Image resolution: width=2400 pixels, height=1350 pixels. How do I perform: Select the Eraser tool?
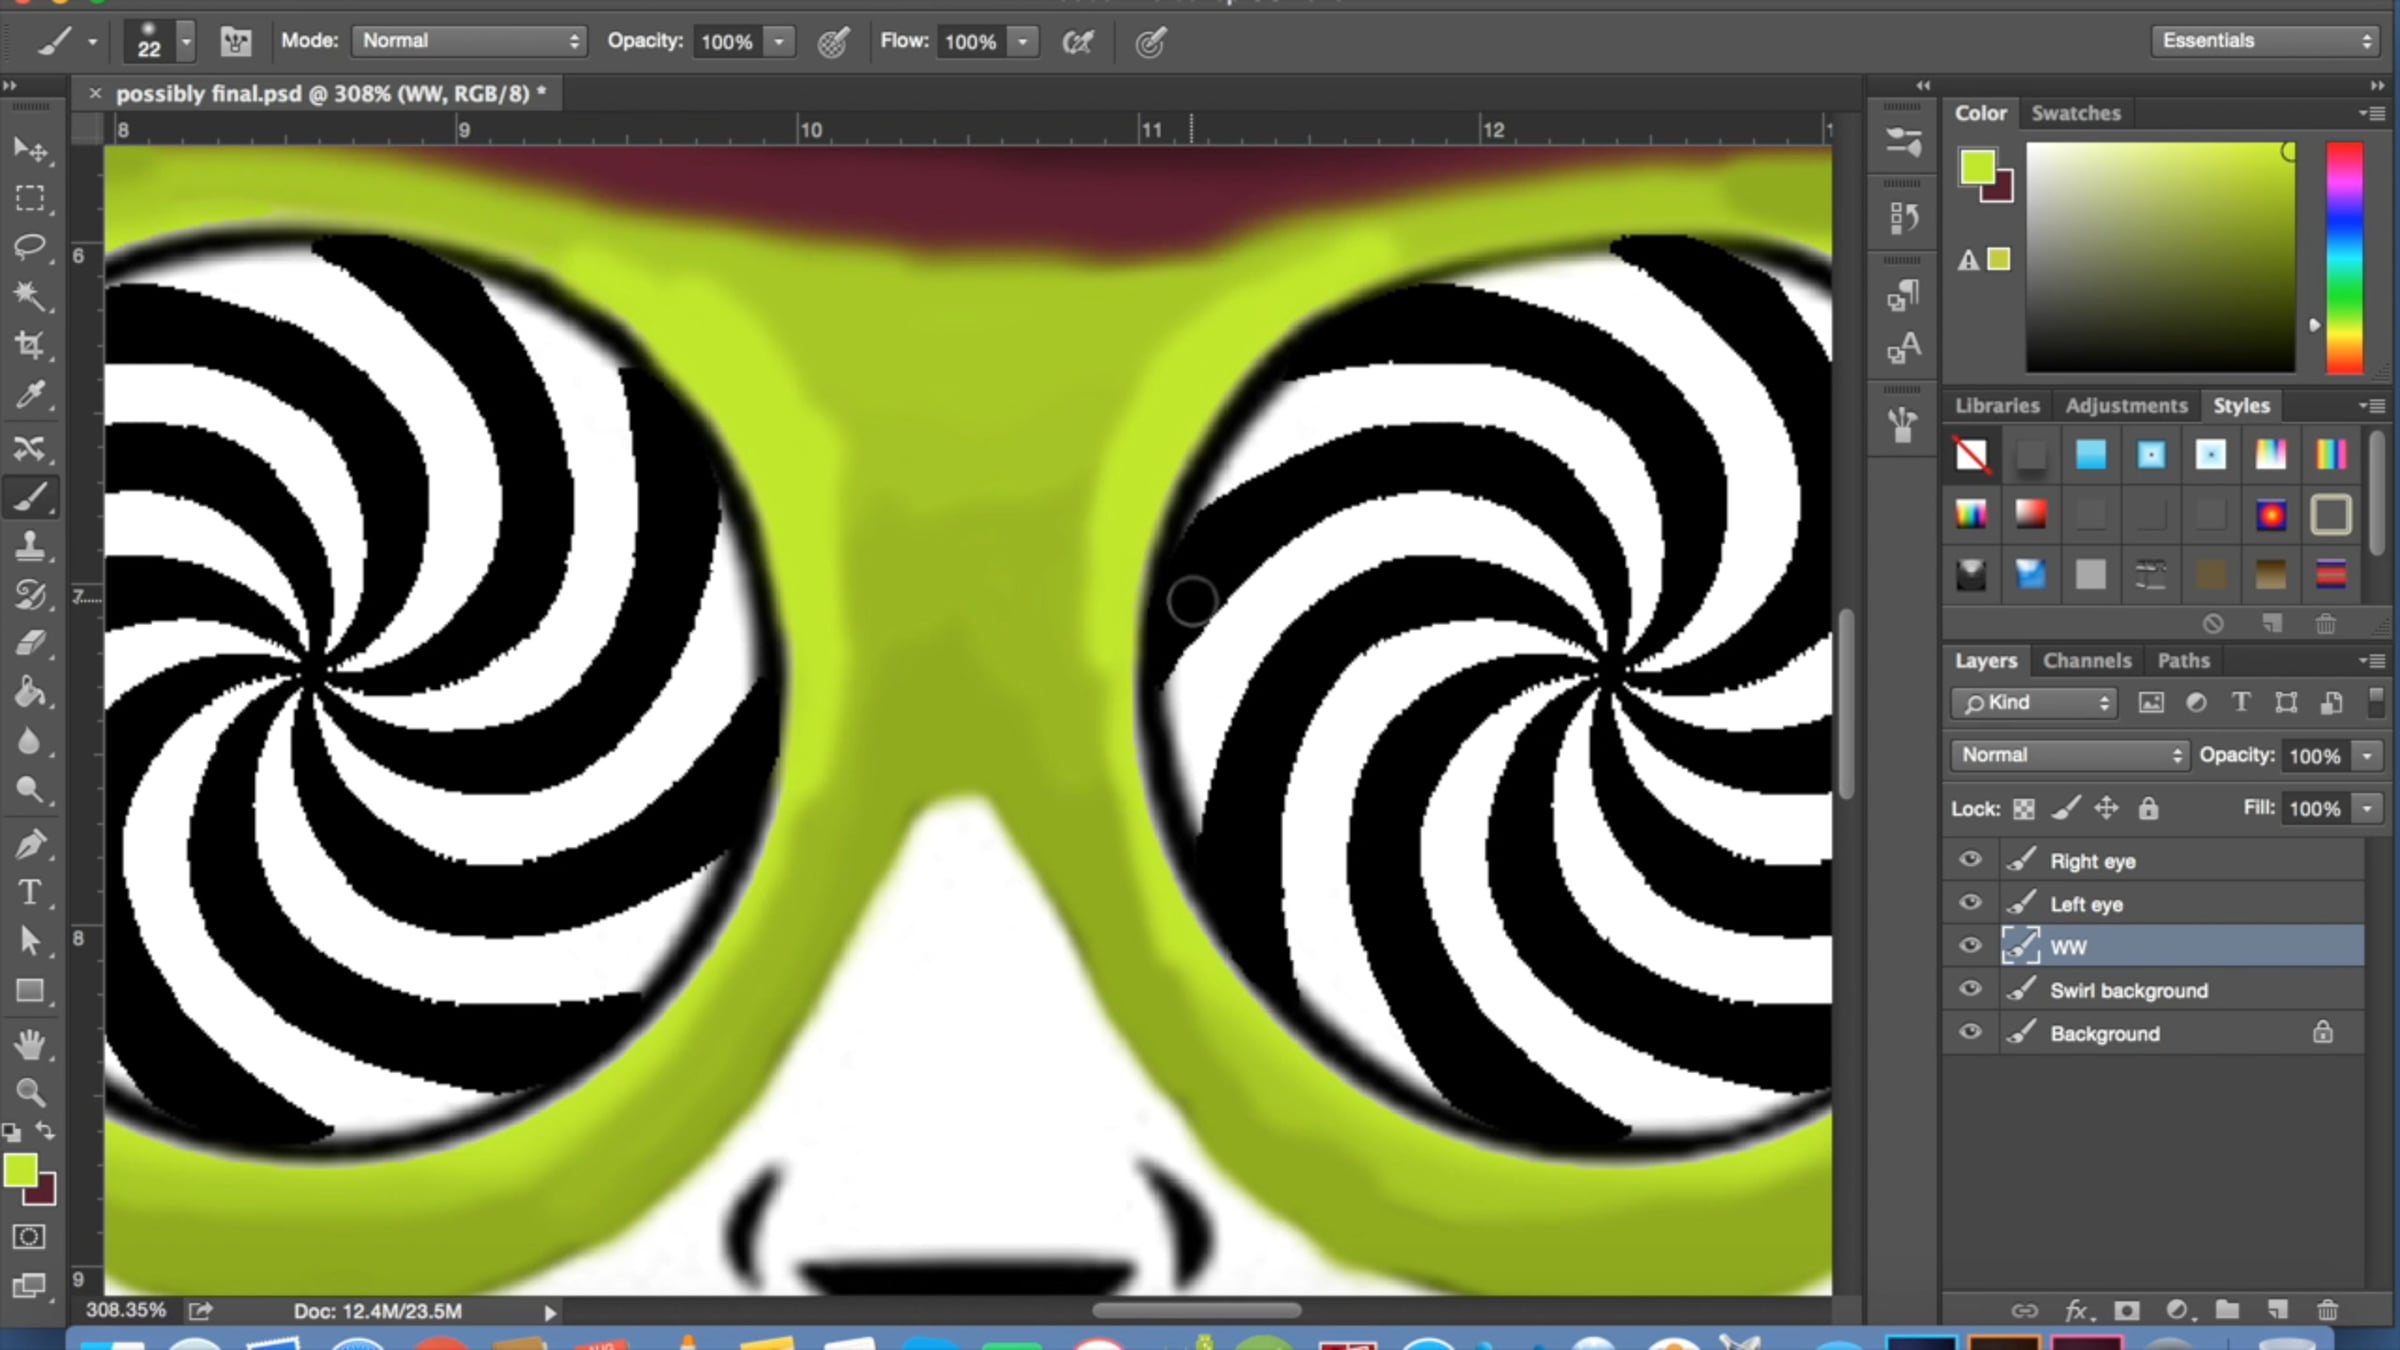coord(30,643)
